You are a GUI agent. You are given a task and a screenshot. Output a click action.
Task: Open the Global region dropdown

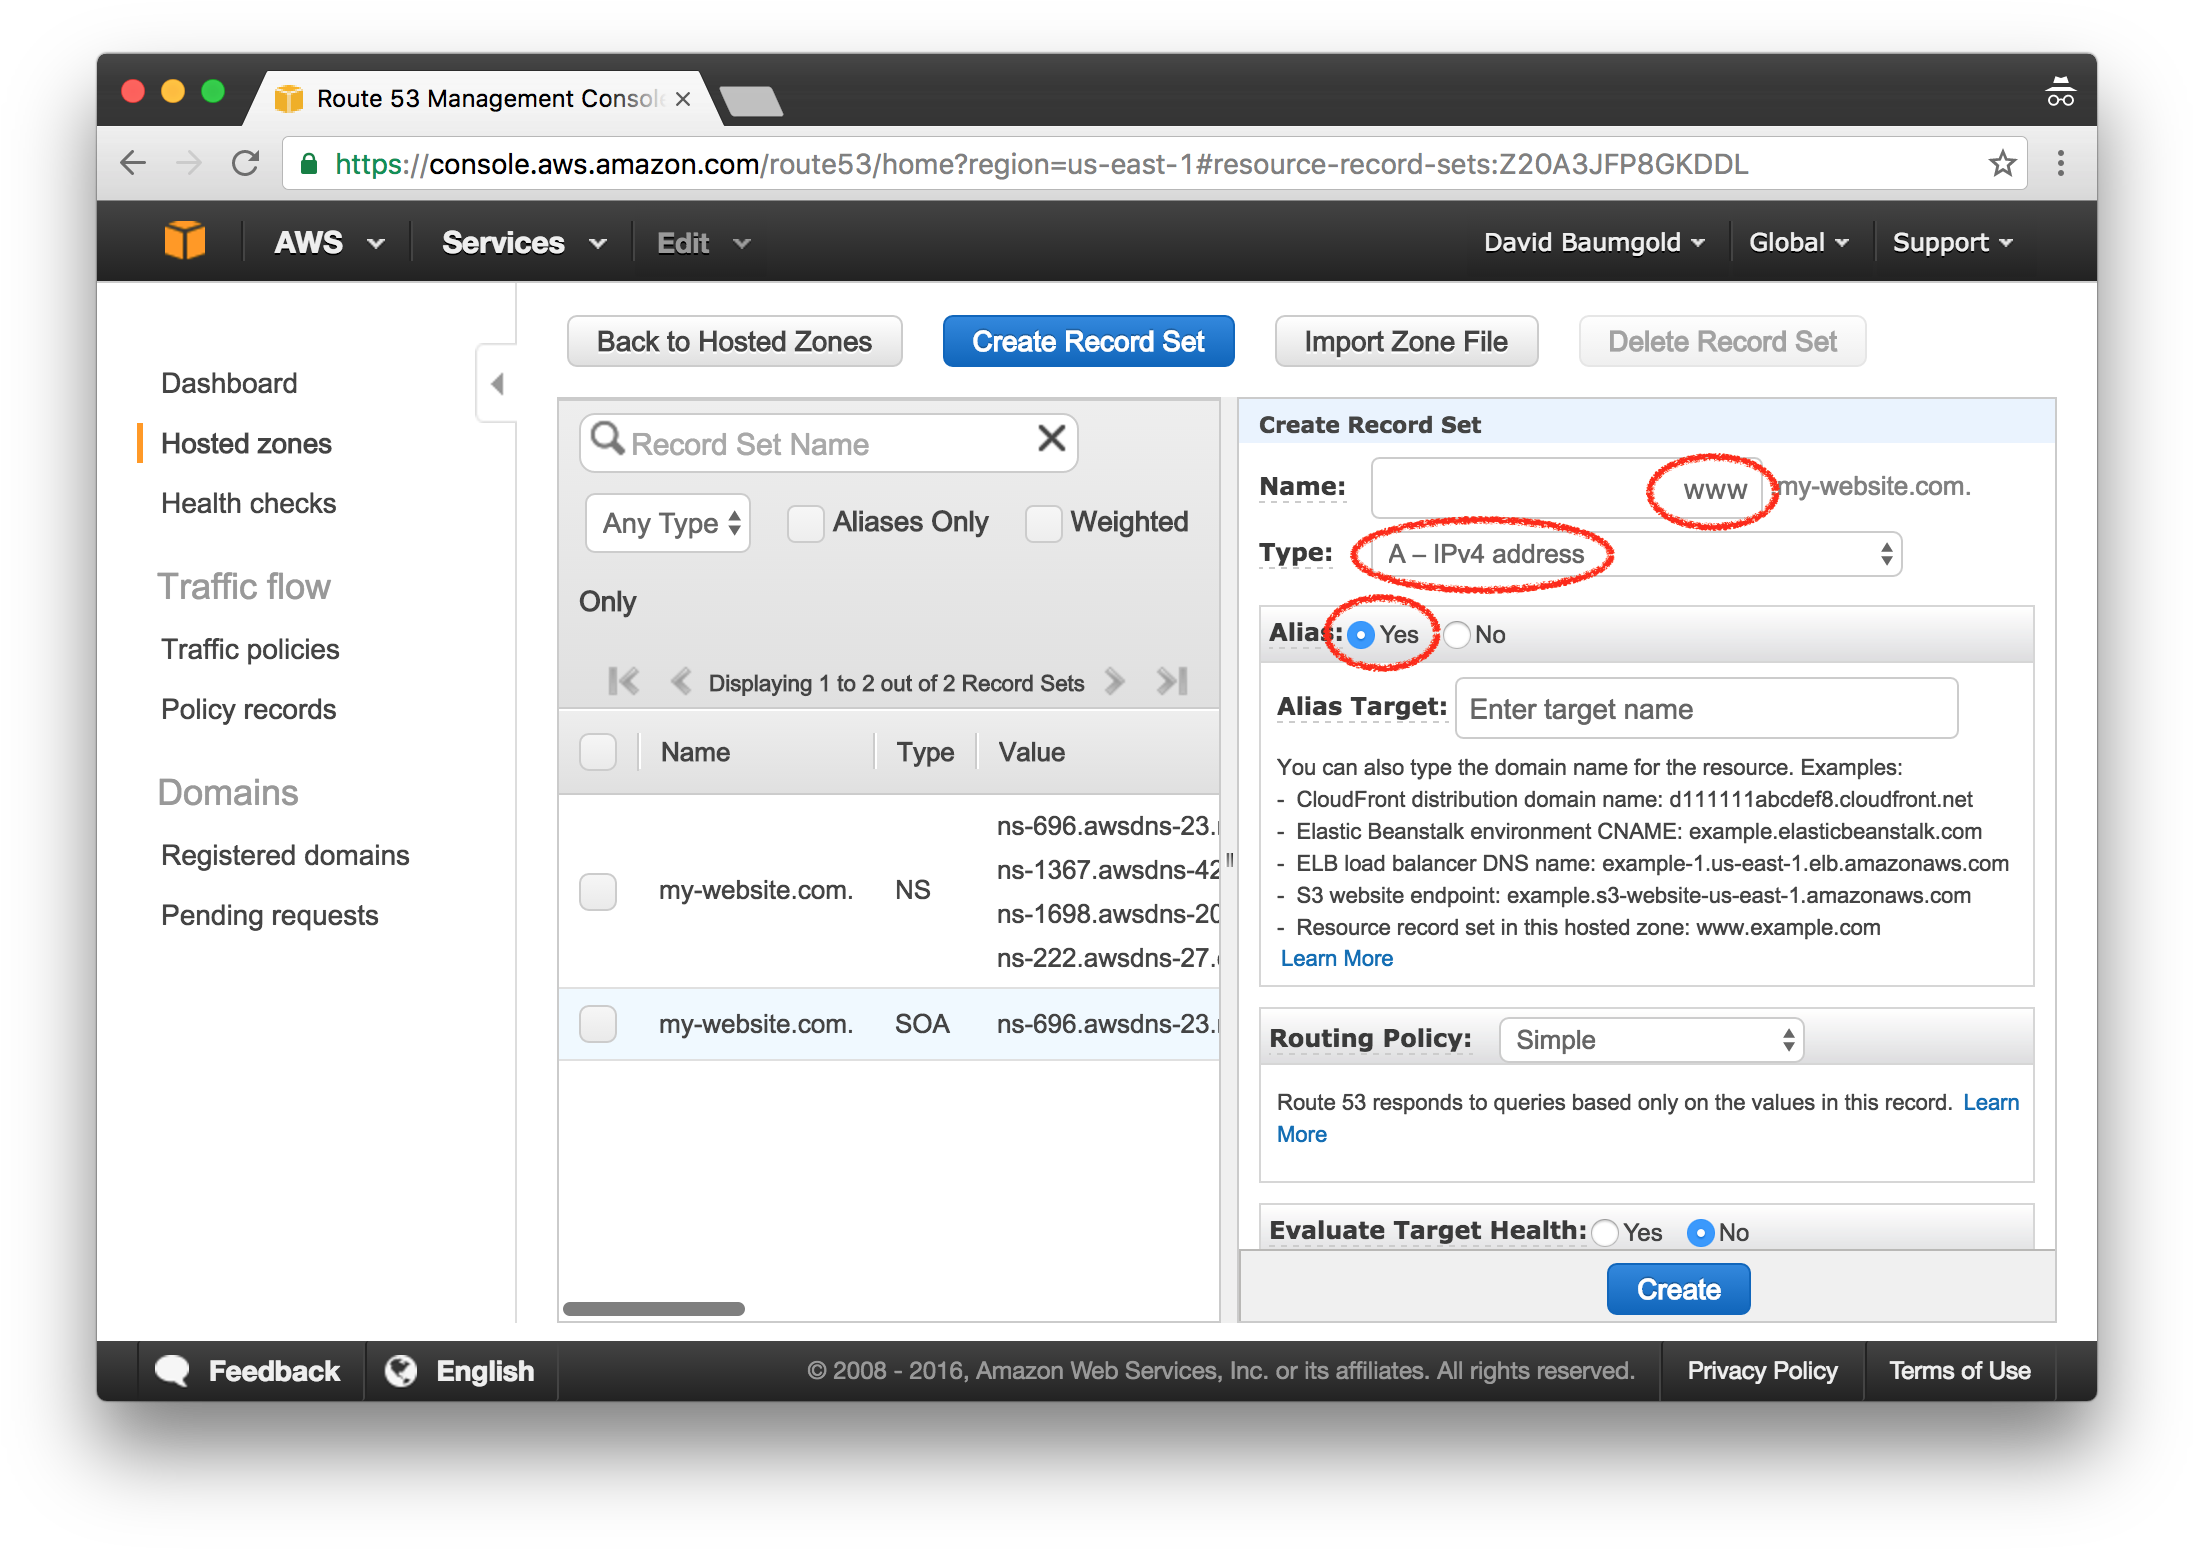coord(1798,242)
